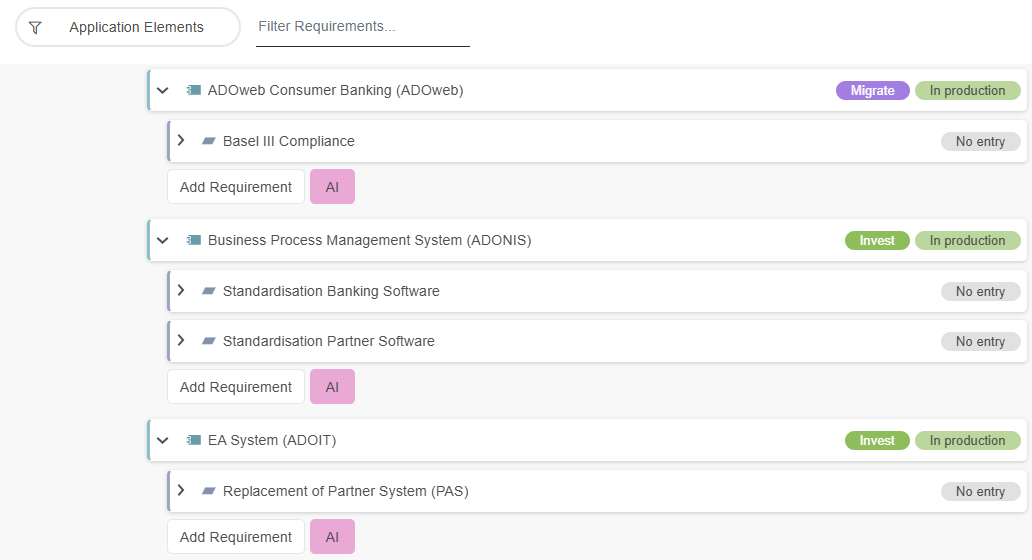
Task: Click Add Requirement under ADOweb Consumer Banking
Action: [x=236, y=187]
